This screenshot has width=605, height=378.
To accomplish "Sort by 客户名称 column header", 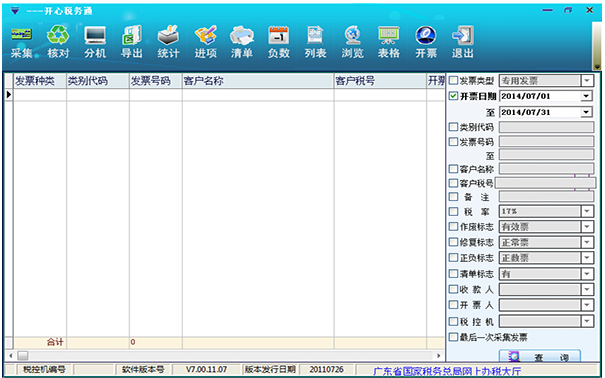I will click(x=258, y=81).
